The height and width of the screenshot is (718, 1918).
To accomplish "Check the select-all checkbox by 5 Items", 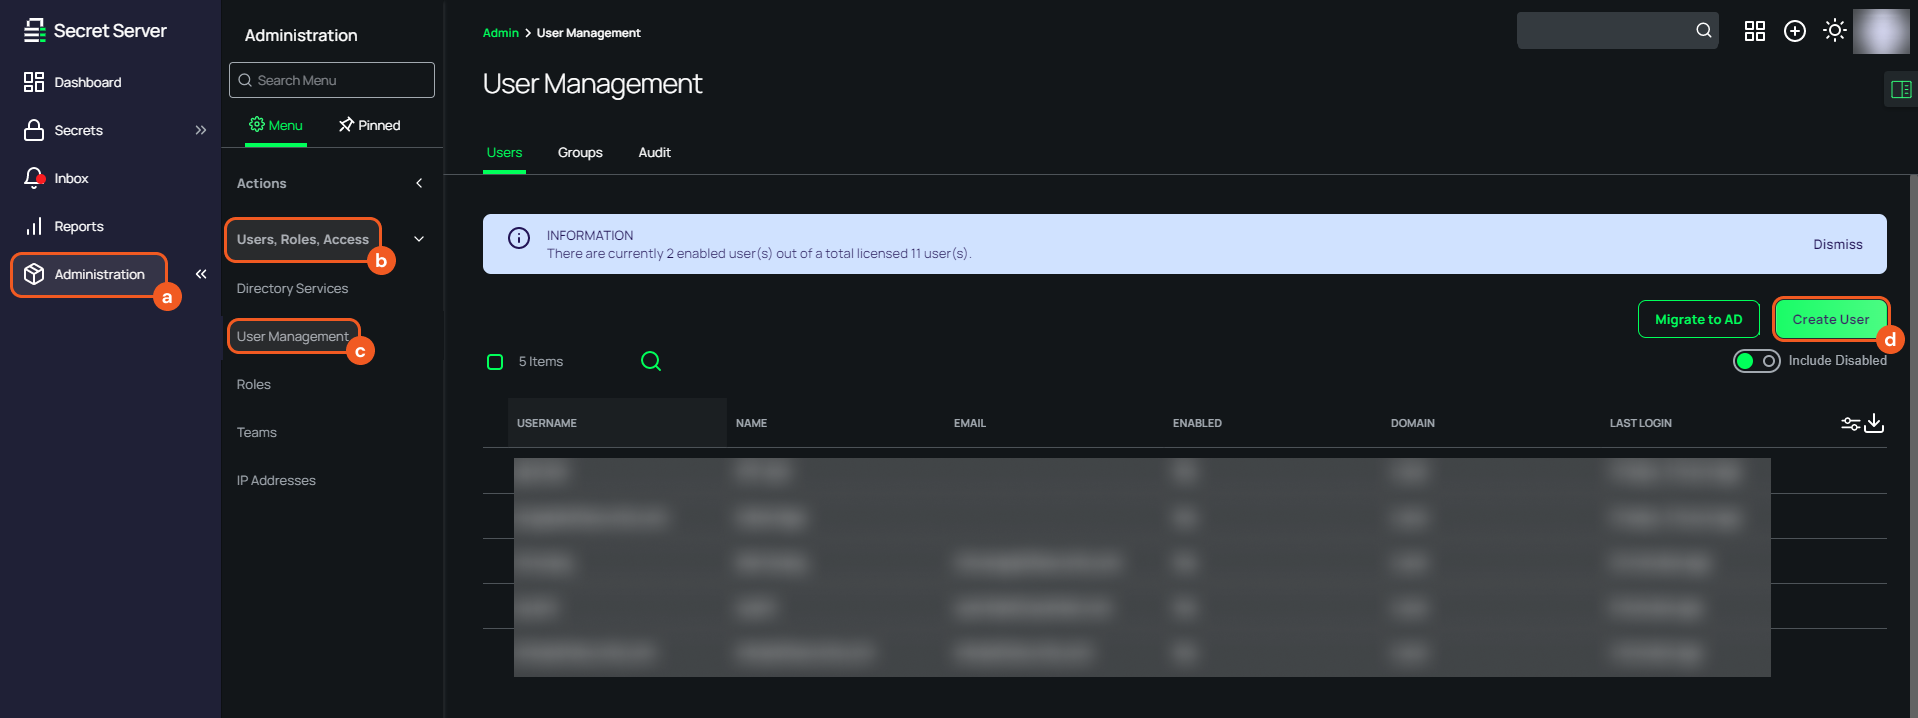I will (495, 362).
